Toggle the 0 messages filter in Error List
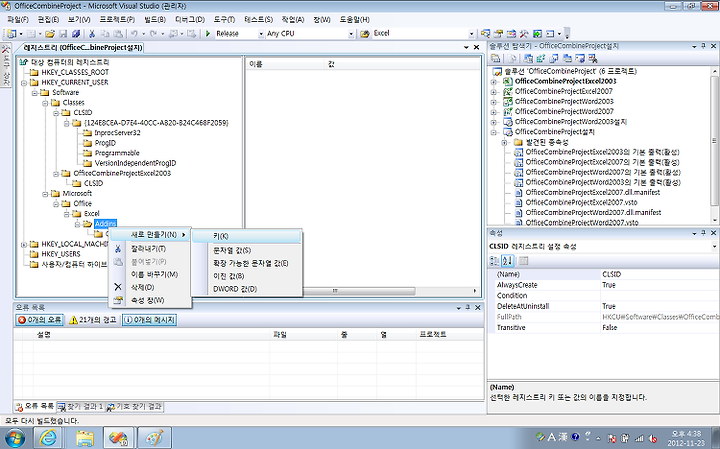720x449 pixels. (x=149, y=320)
